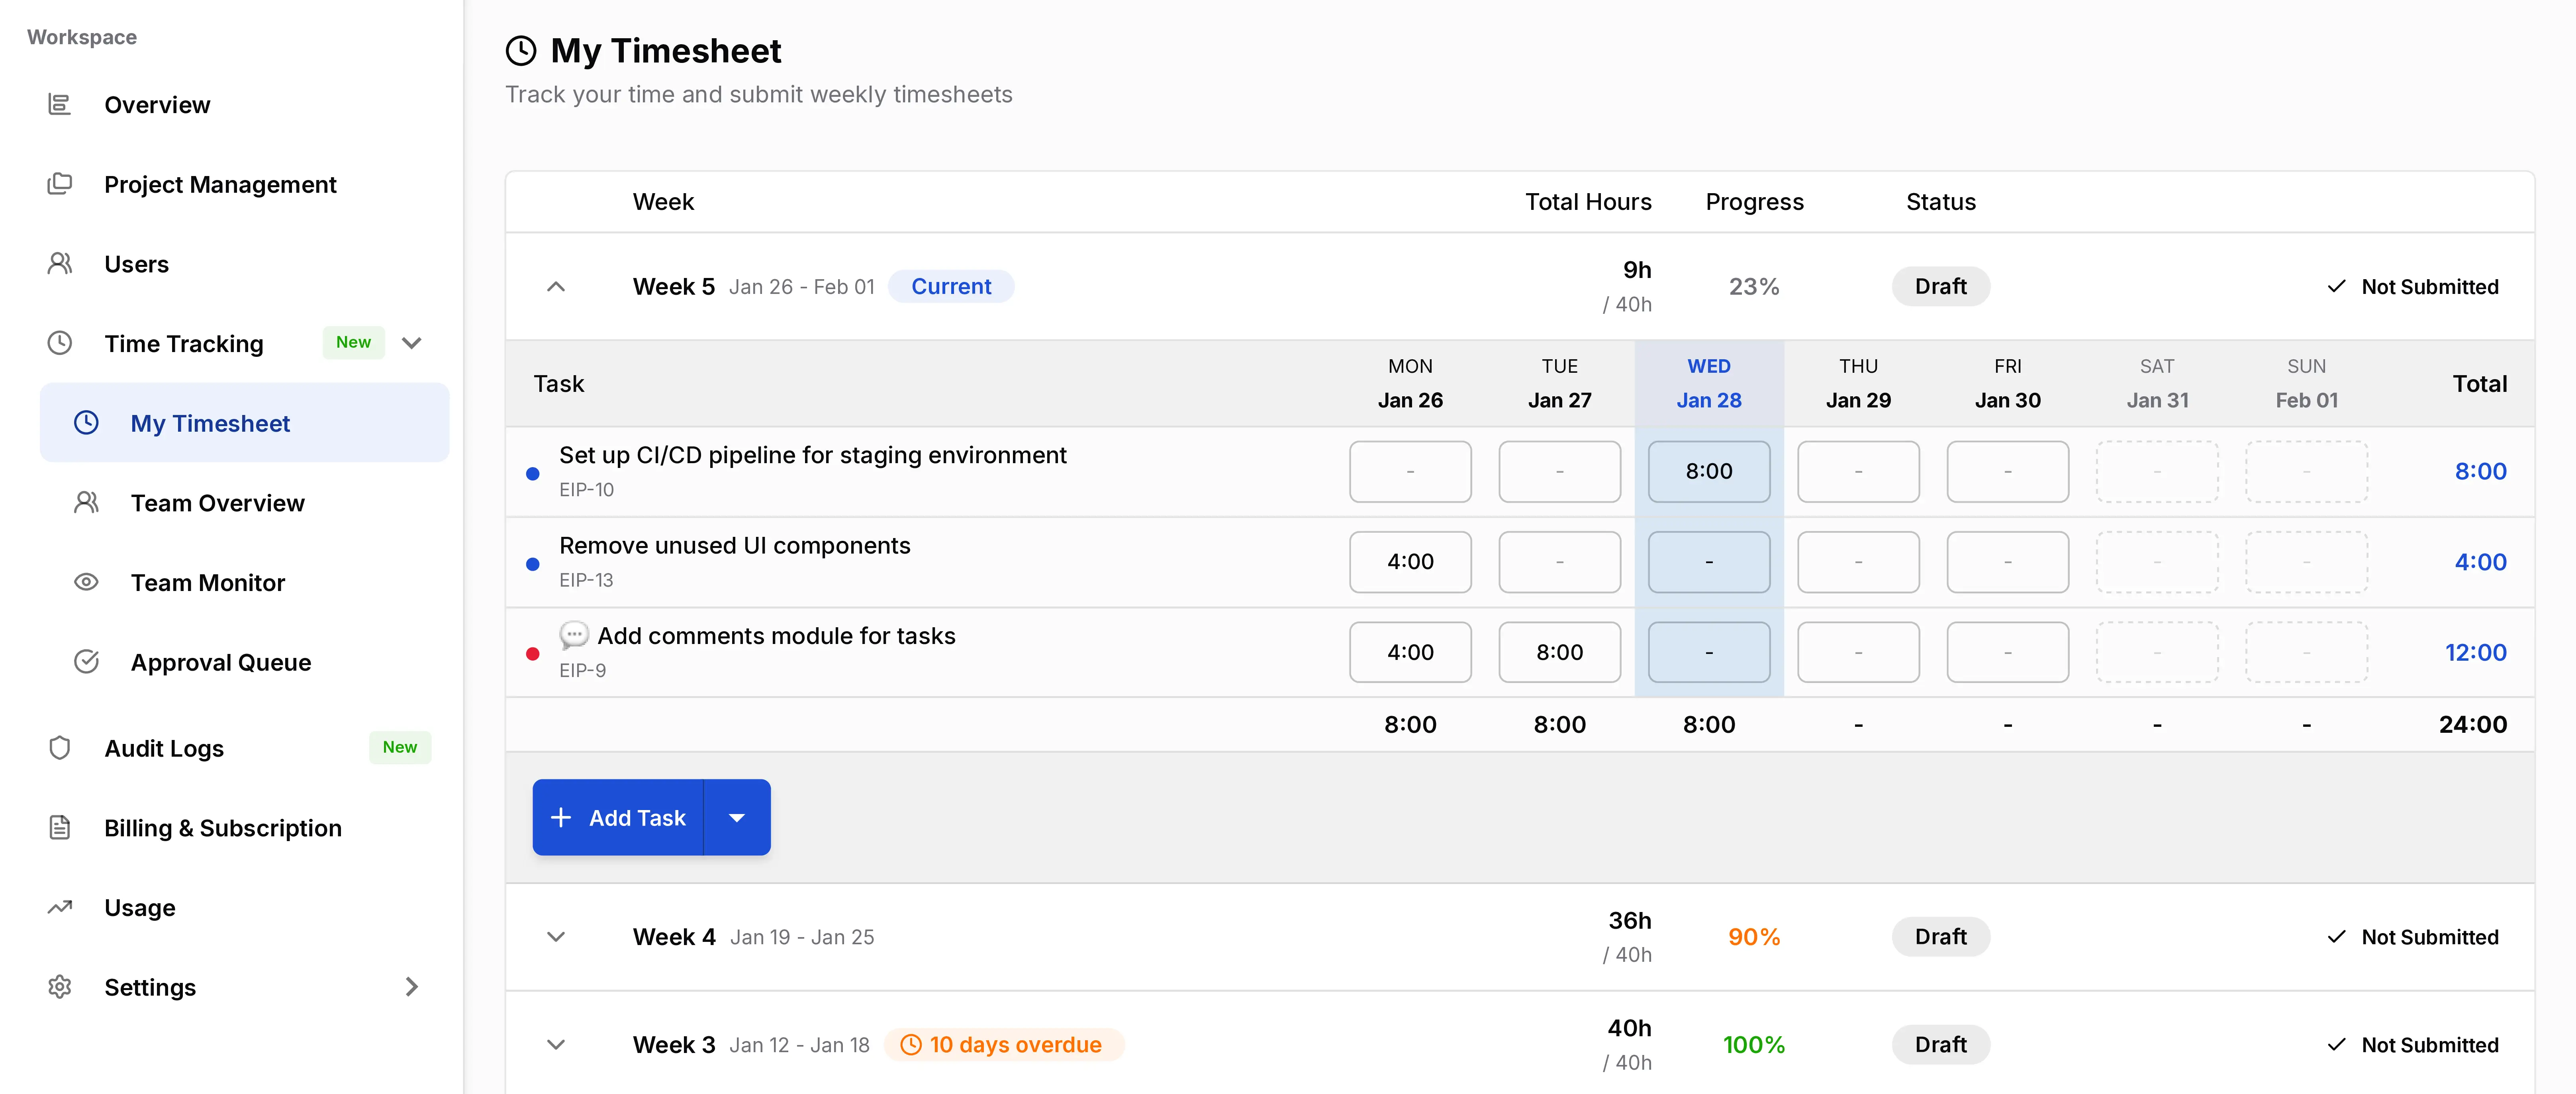The height and width of the screenshot is (1094, 2576).
Task: Click comment bubble icon on EIP-9 task
Action: coord(574,635)
